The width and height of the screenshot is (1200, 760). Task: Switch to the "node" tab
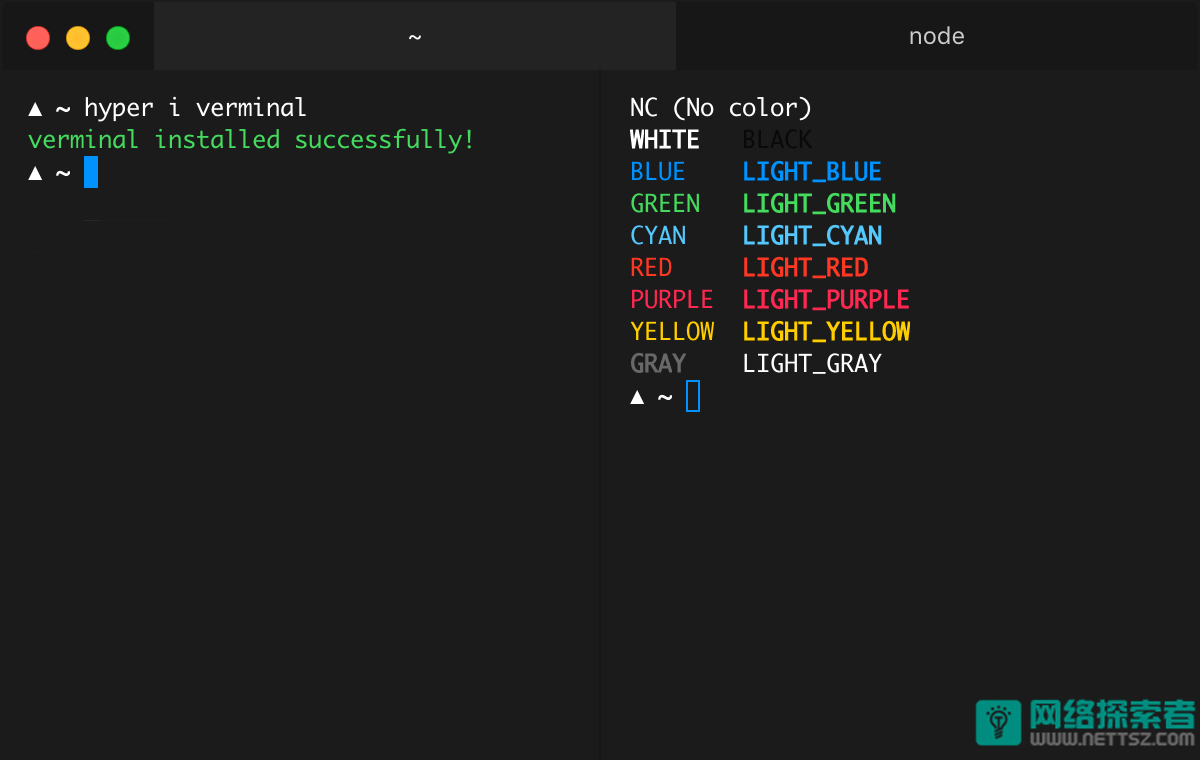click(937, 37)
